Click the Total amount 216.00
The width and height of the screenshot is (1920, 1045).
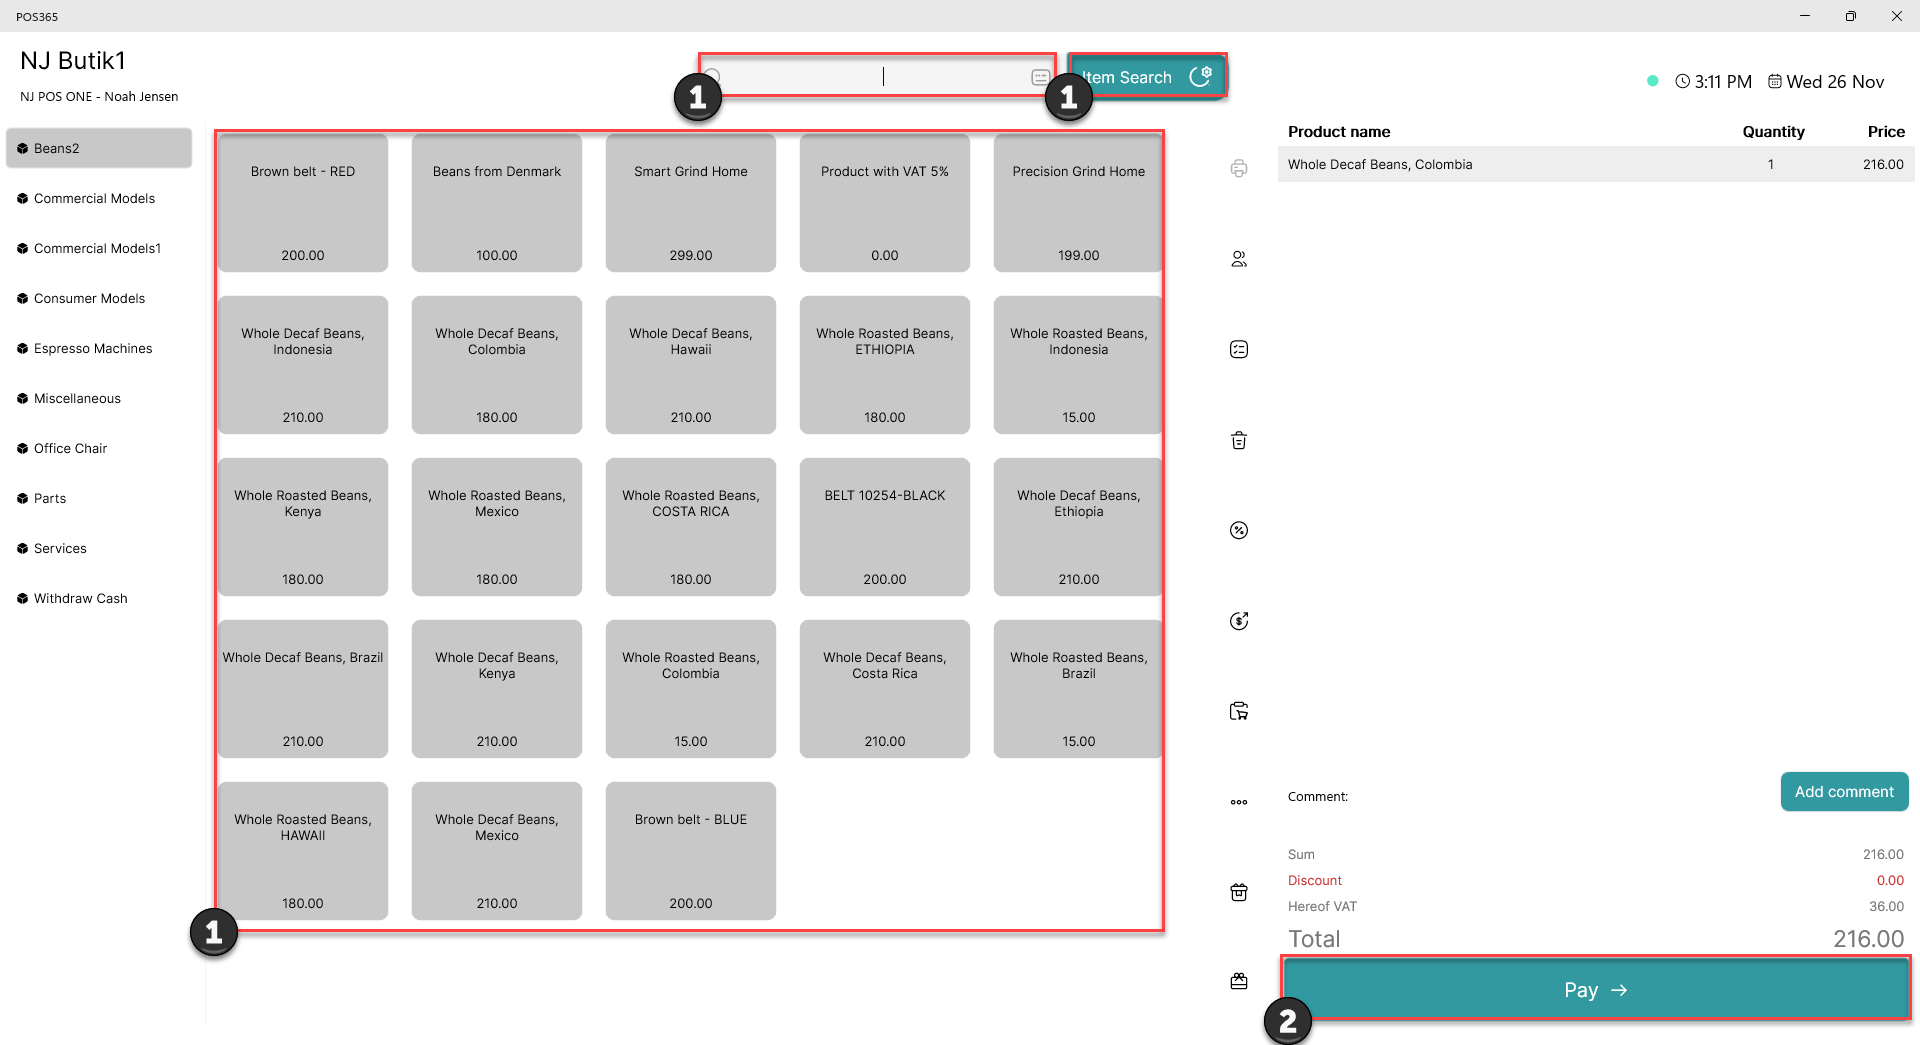[x=1868, y=938]
